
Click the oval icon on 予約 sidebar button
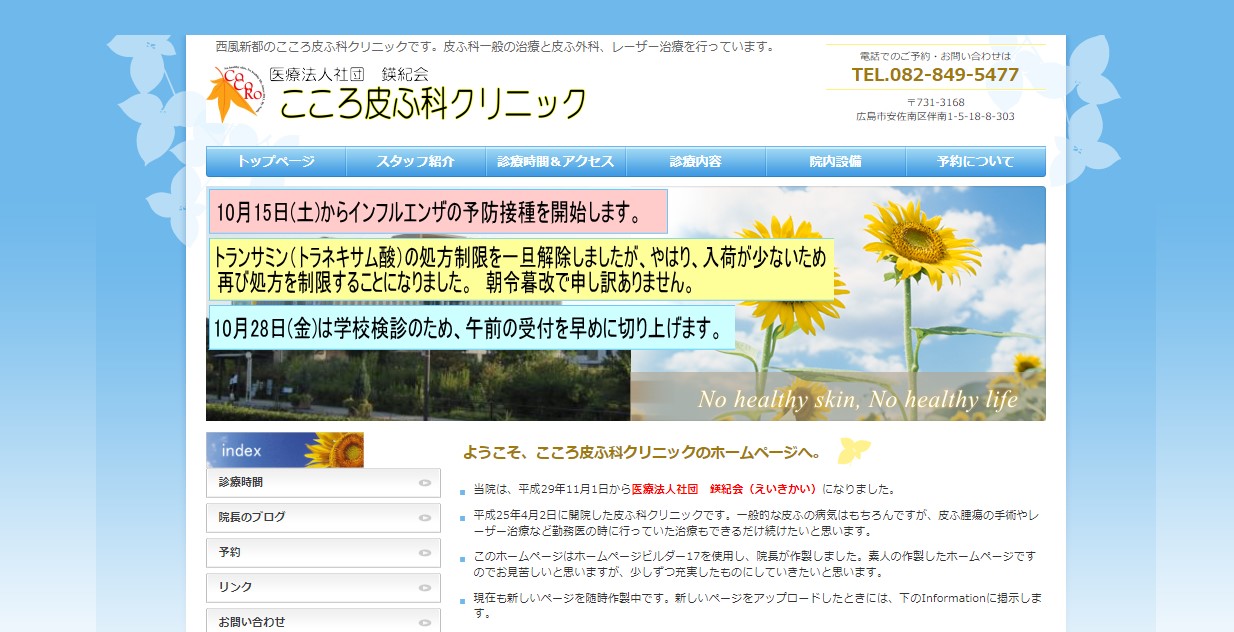point(425,553)
